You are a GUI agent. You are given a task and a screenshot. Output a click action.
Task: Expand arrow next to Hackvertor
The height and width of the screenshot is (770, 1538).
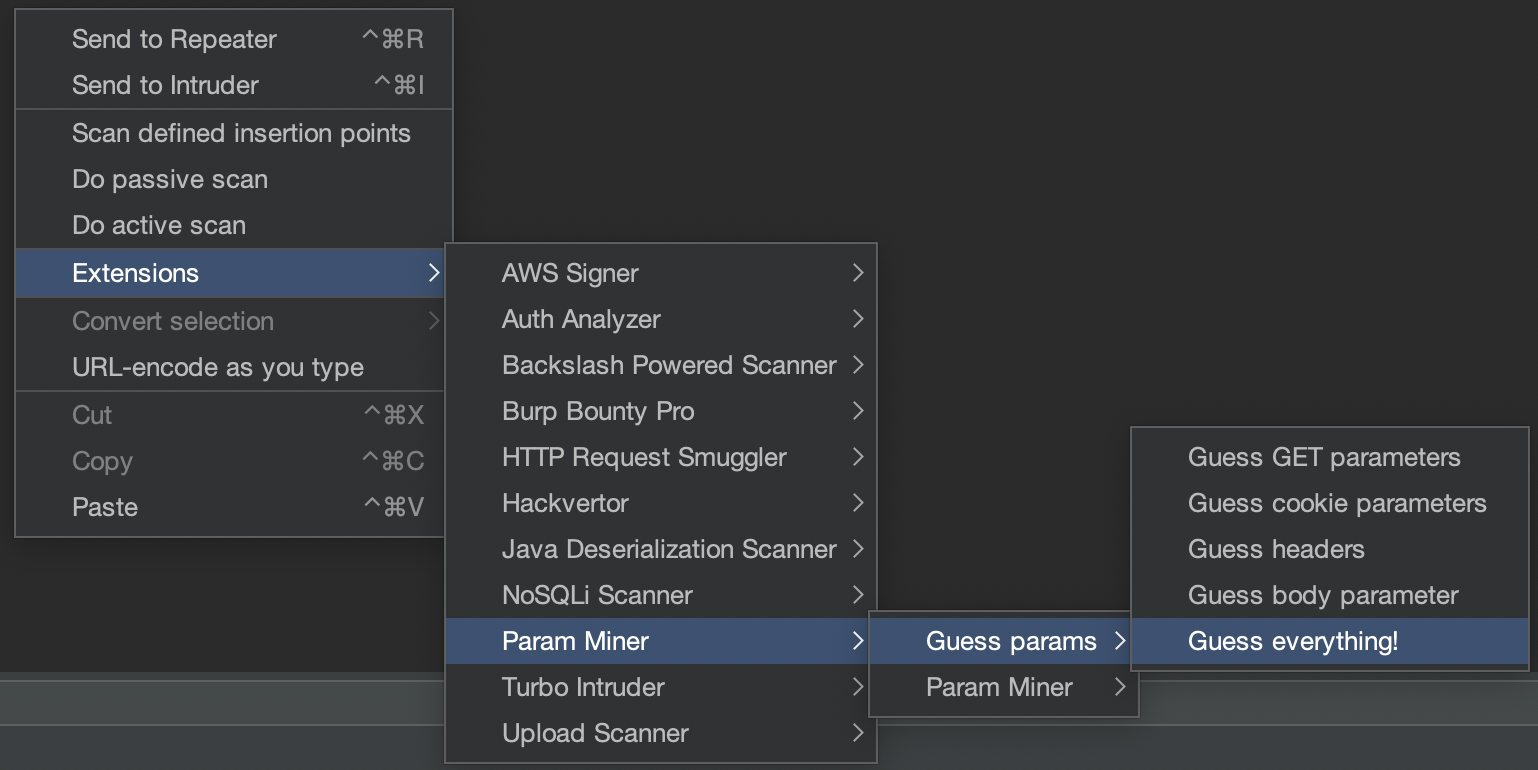(x=858, y=503)
